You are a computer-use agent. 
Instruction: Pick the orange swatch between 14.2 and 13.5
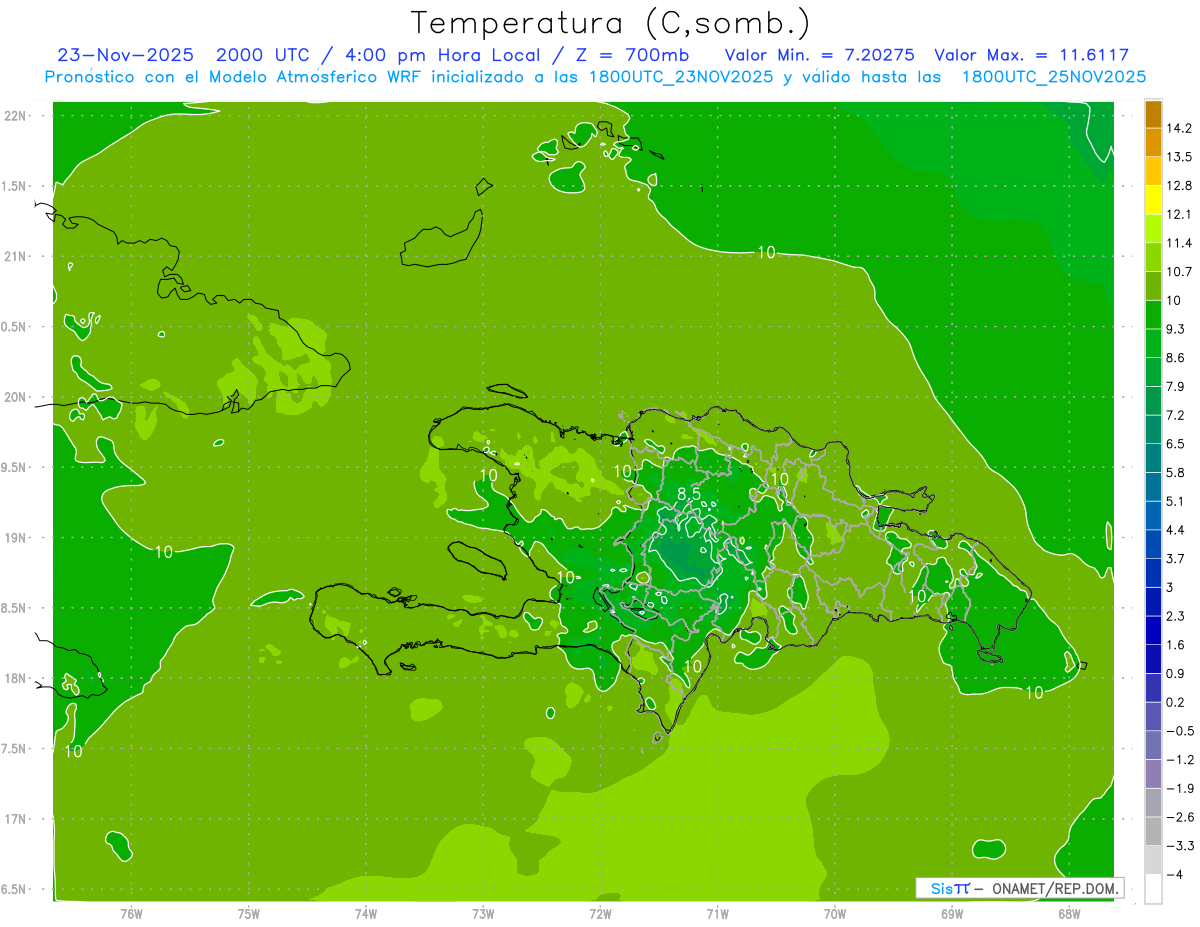[x=1153, y=143]
